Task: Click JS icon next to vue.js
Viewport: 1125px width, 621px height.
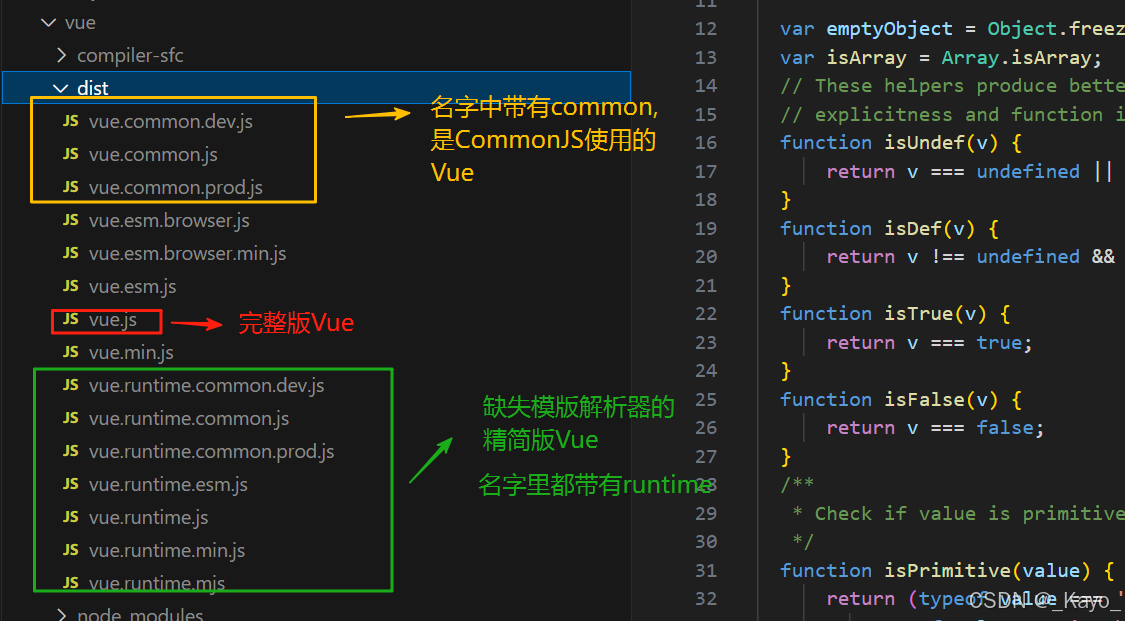Action: click(x=70, y=319)
